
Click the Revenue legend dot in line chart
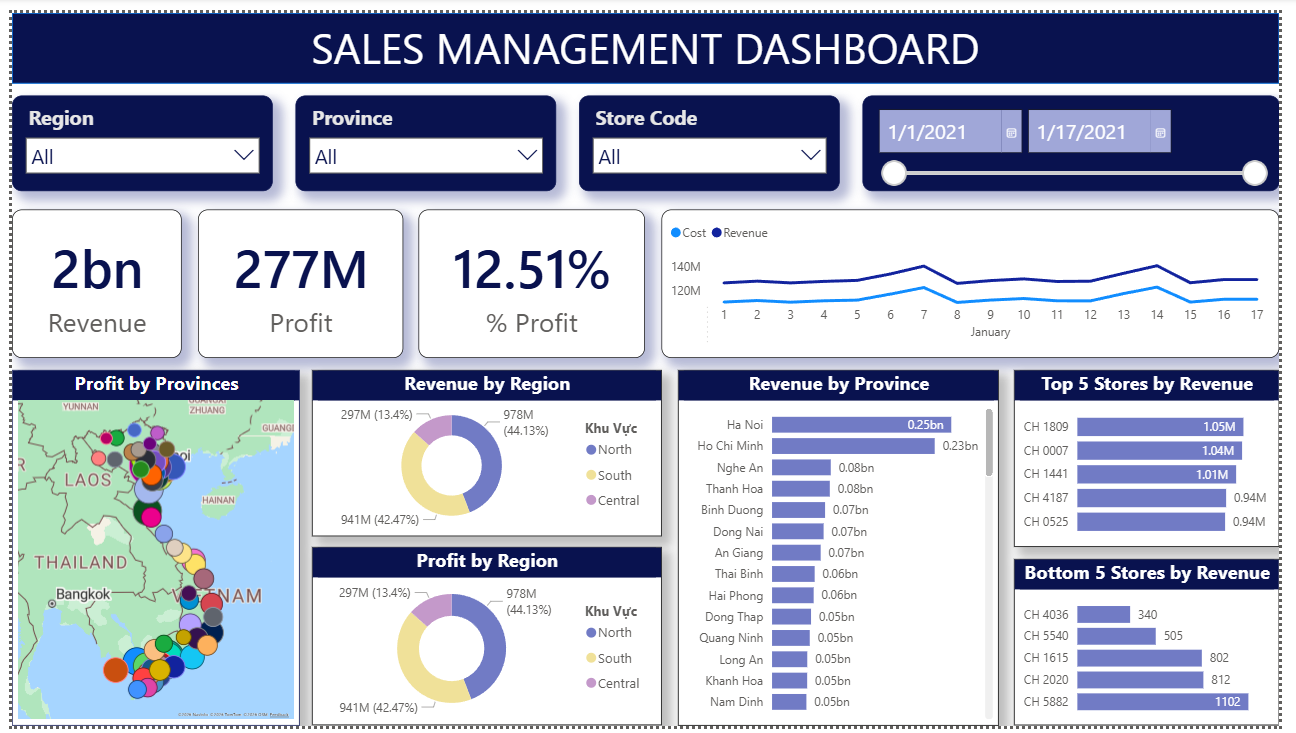point(716,233)
